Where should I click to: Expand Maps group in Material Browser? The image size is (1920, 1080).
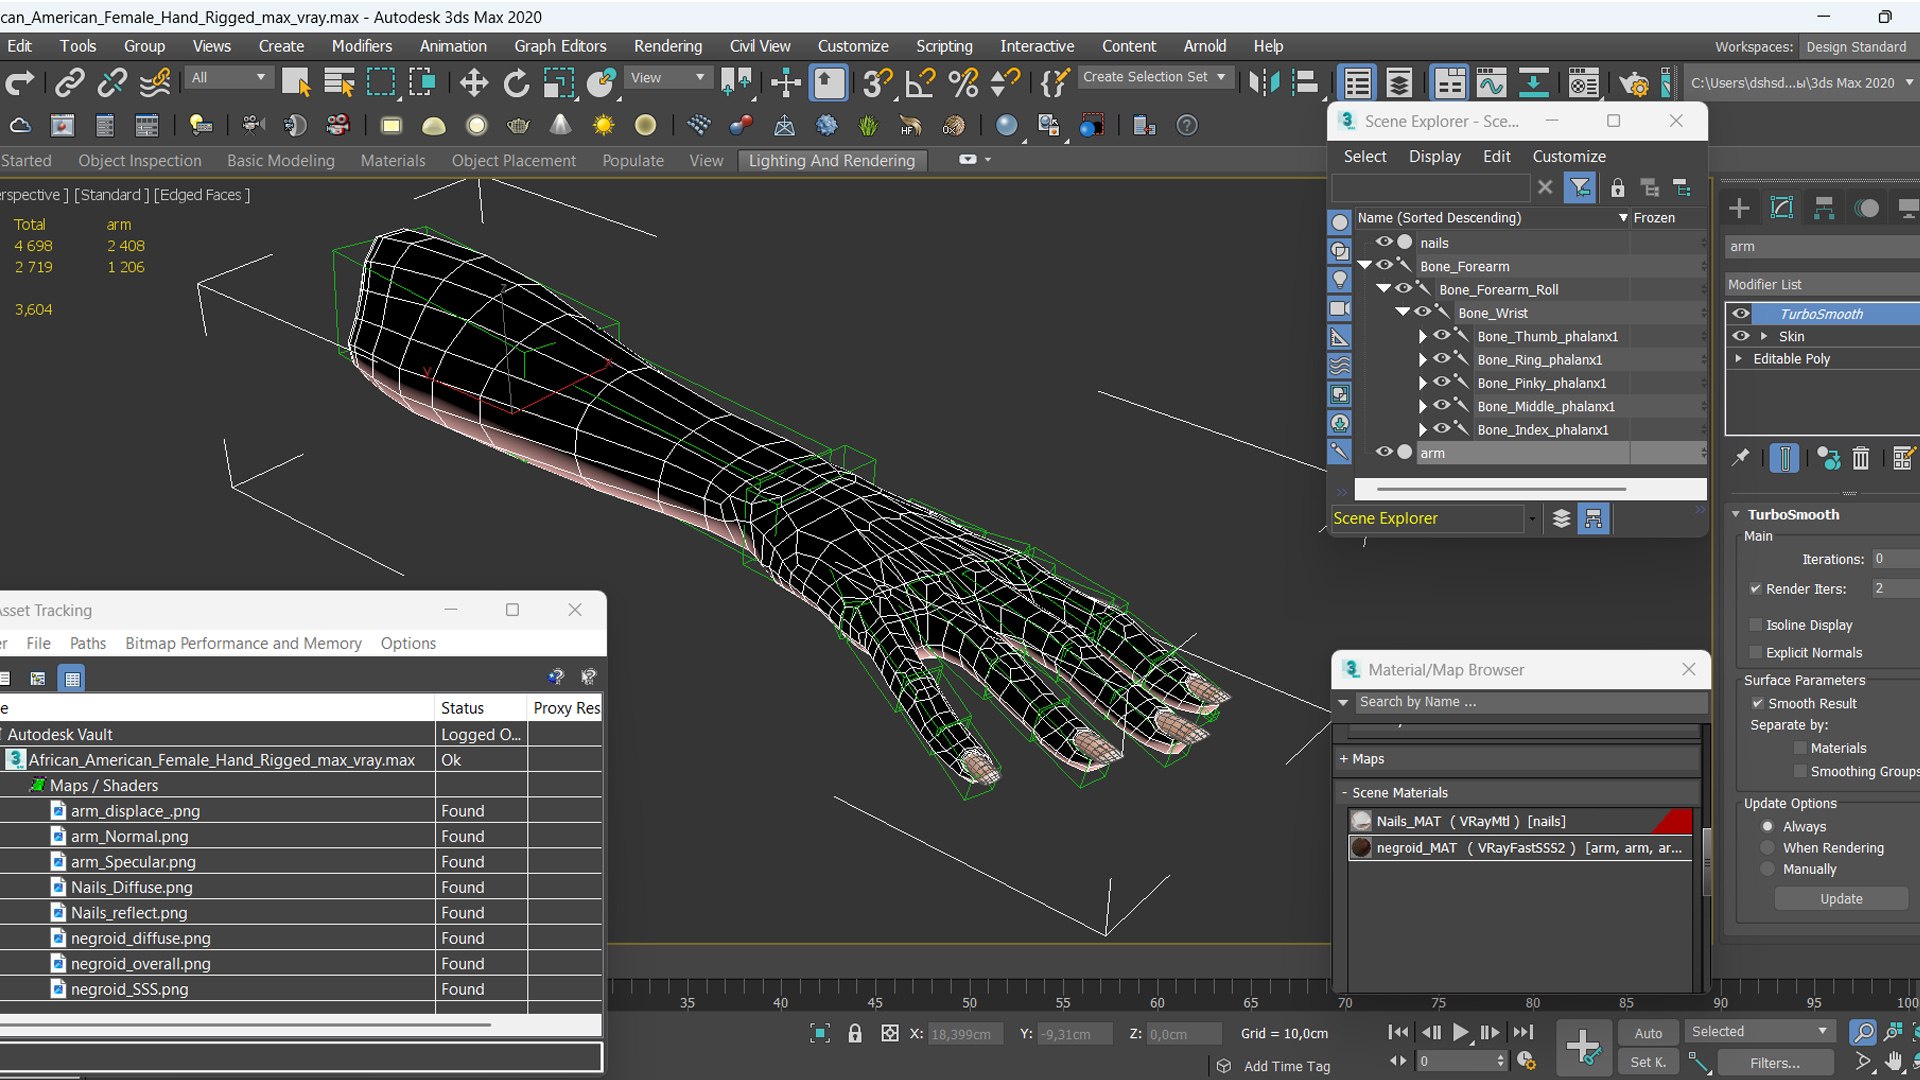point(1344,759)
